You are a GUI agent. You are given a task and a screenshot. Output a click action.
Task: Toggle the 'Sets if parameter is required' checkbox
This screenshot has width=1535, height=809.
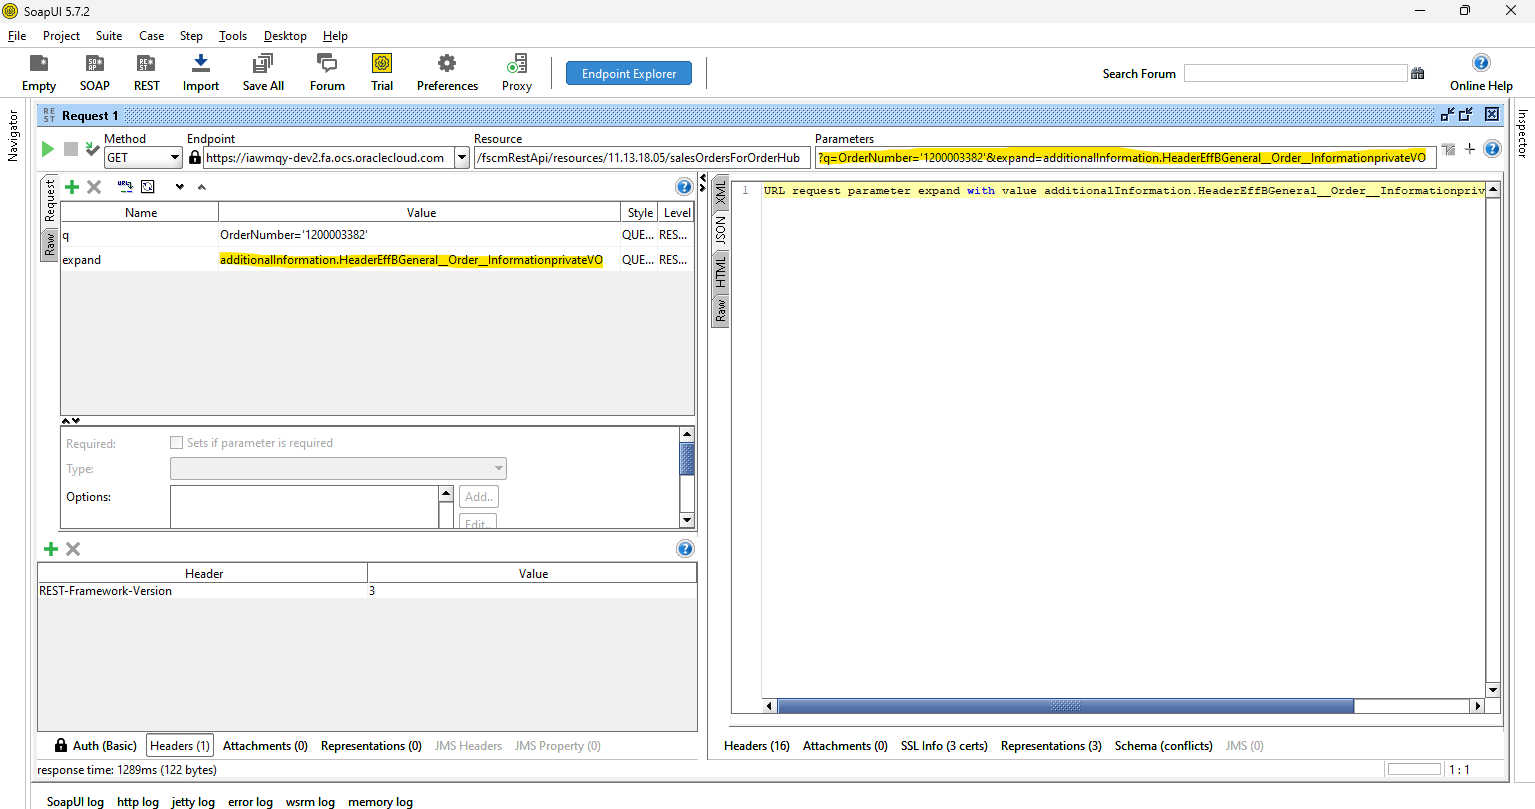[177, 443]
